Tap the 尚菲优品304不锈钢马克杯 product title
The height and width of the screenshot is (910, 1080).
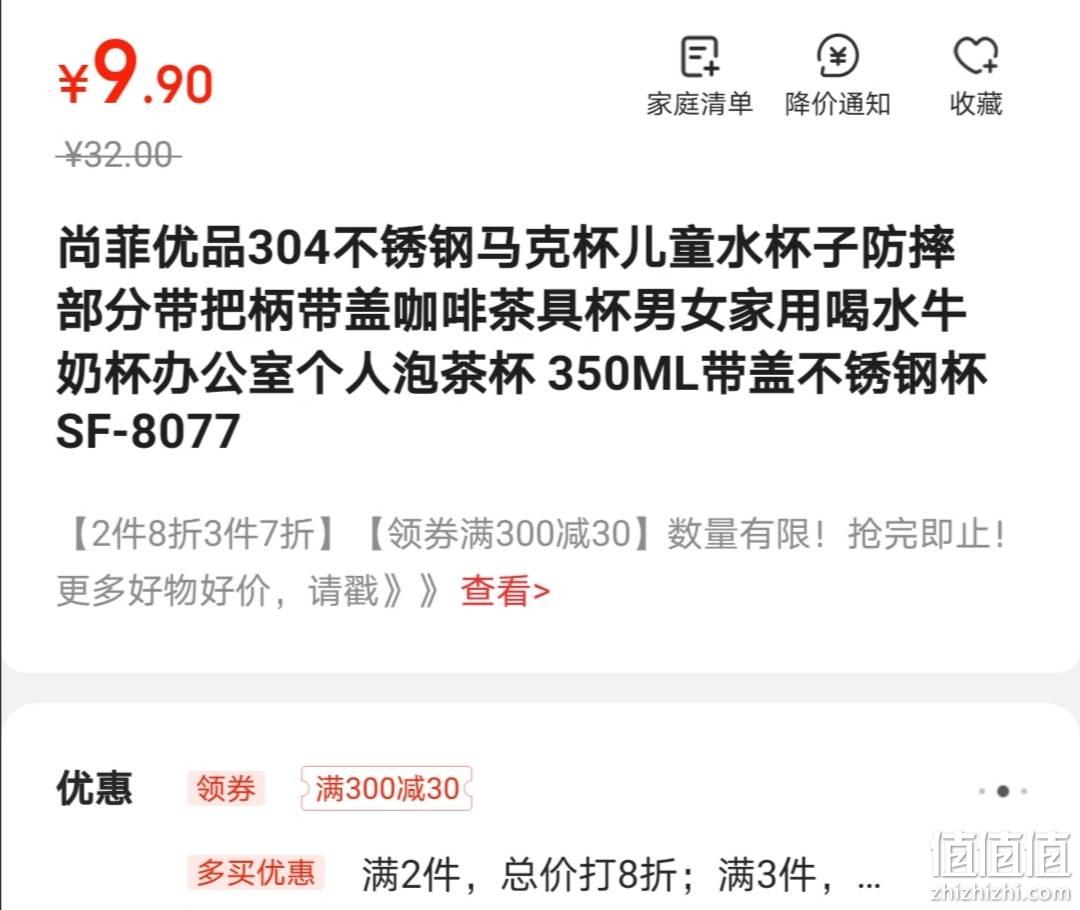coord(521,338)
